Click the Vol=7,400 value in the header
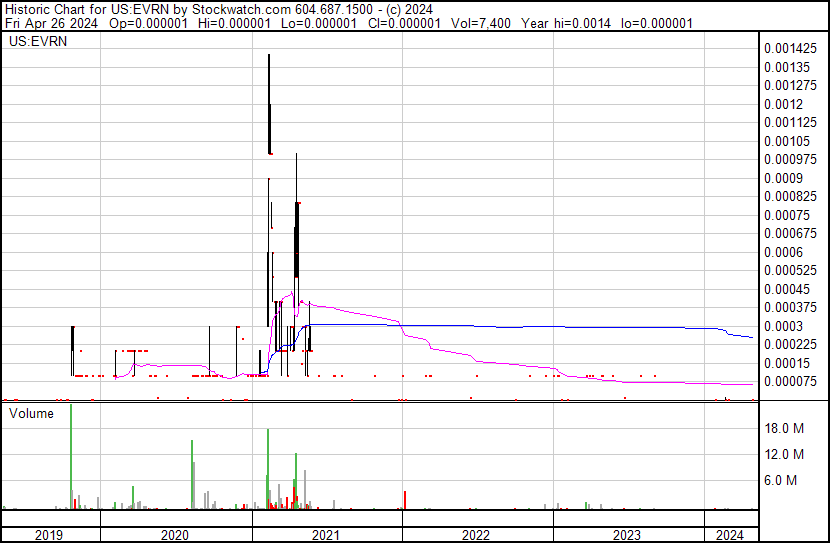The height and width of the screenshot is (543, 830). (x=481, y=23)
